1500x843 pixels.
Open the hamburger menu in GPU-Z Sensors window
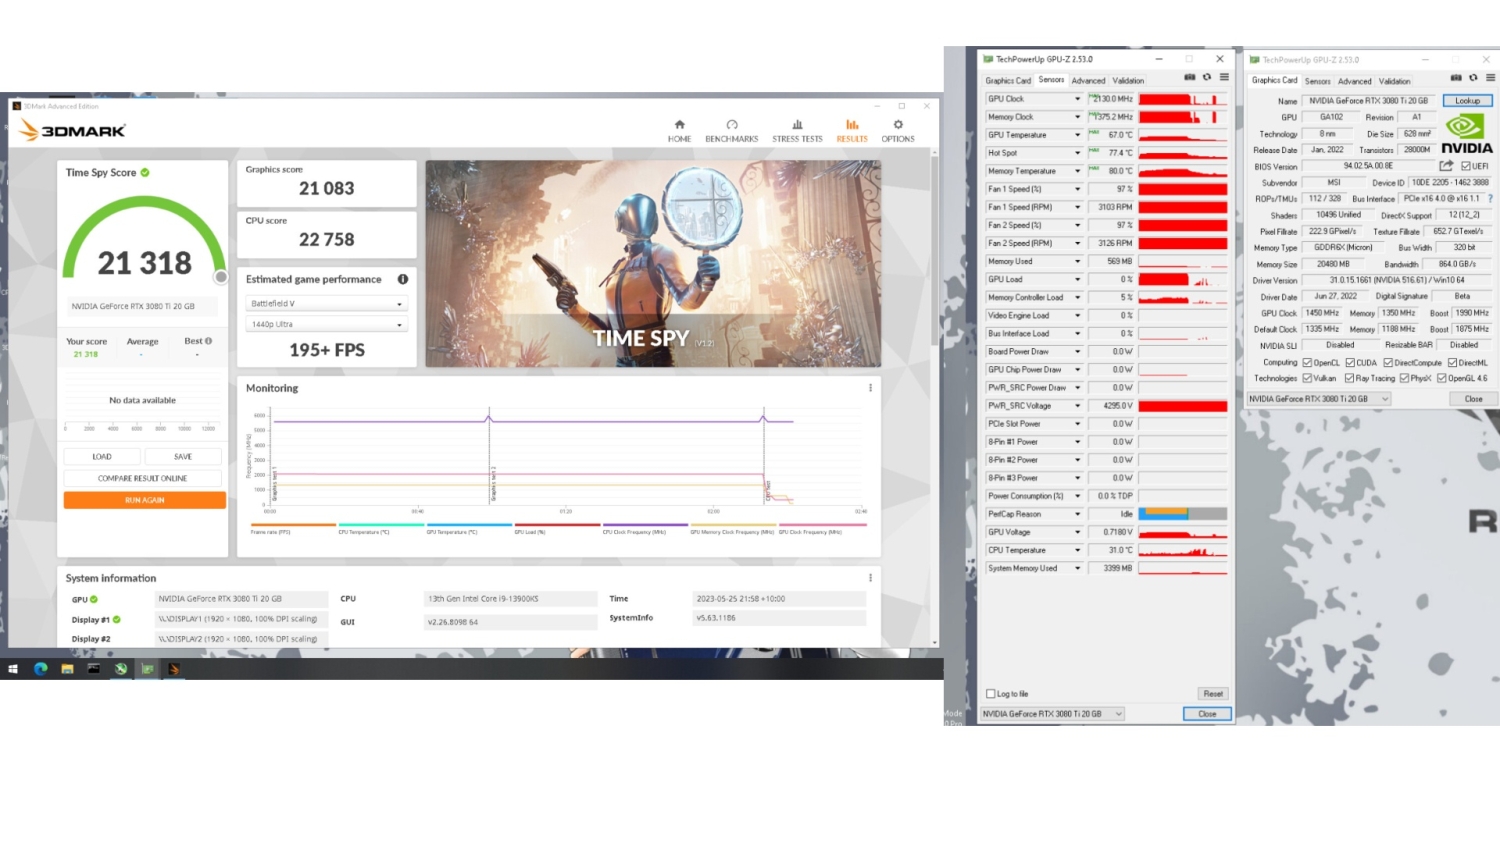[1224, 77]
